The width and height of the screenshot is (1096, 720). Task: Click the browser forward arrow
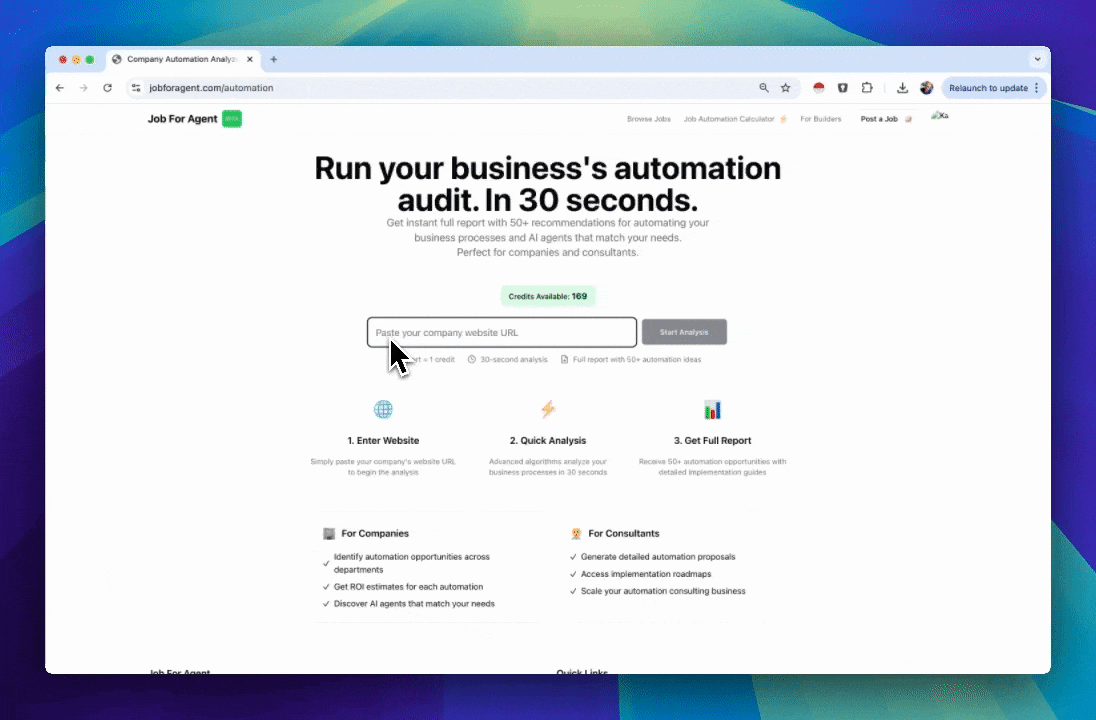[84, 88]
